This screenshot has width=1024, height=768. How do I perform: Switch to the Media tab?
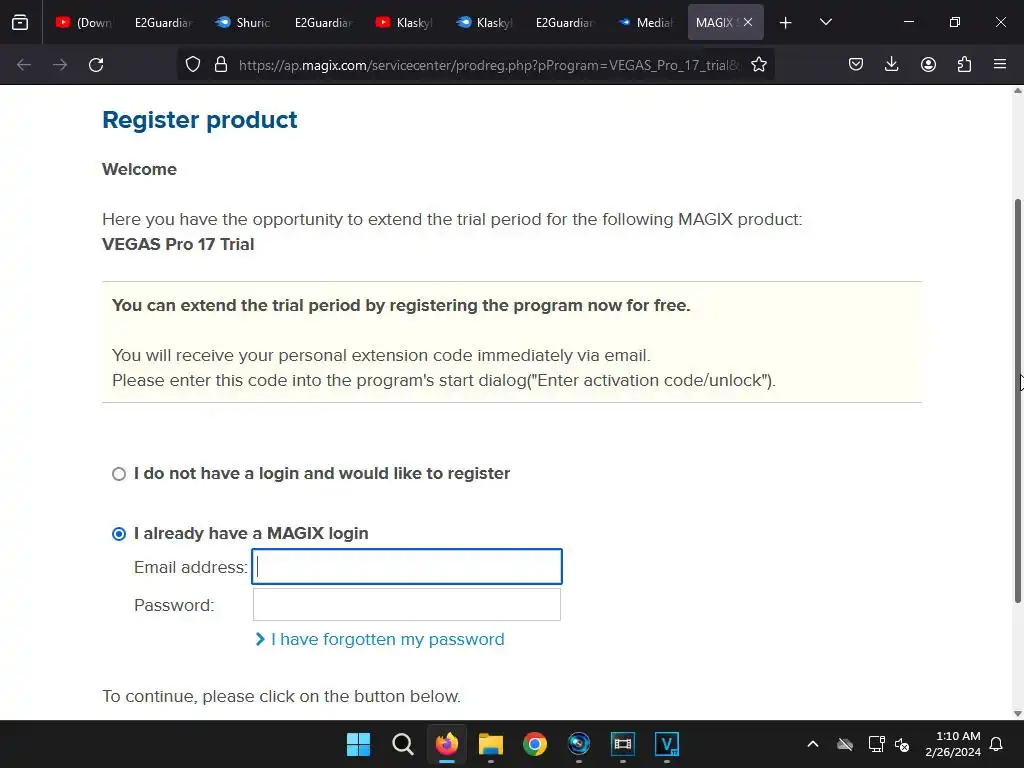[645, 22]
